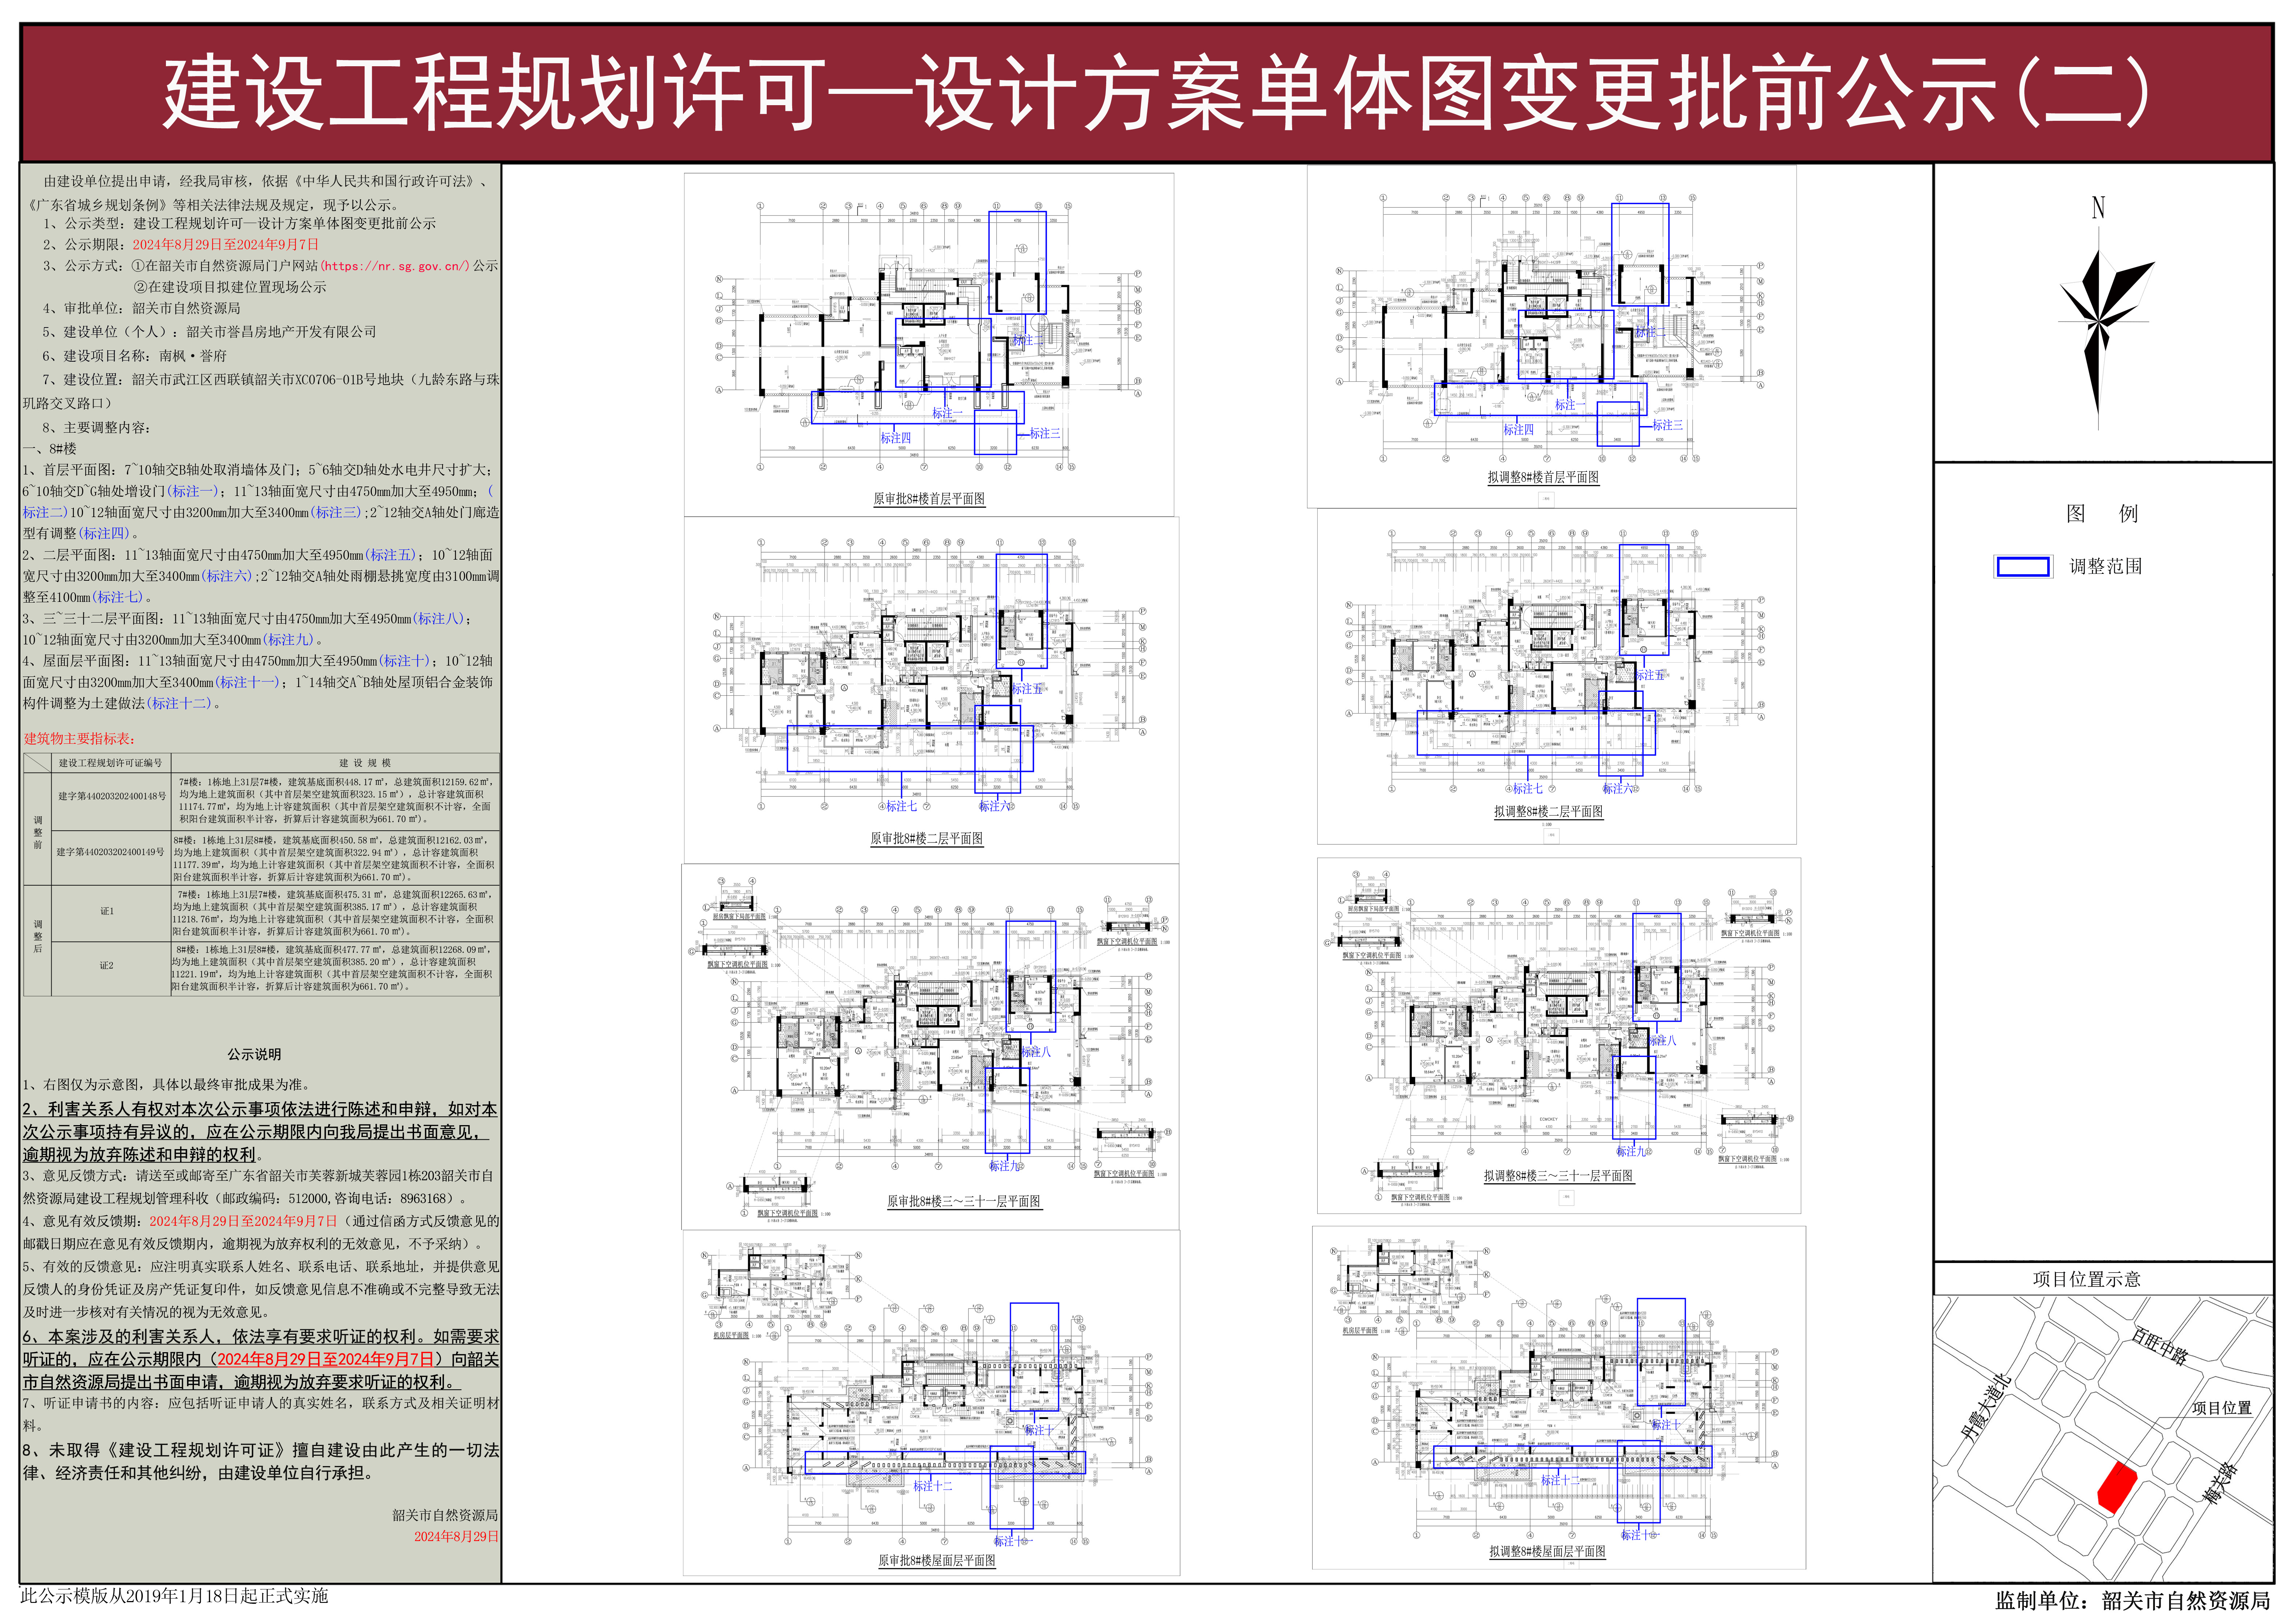Click the 建设项目名称：南枫·誉府 line
The height and width of the screenshot is (1624, 2295).
135,355
